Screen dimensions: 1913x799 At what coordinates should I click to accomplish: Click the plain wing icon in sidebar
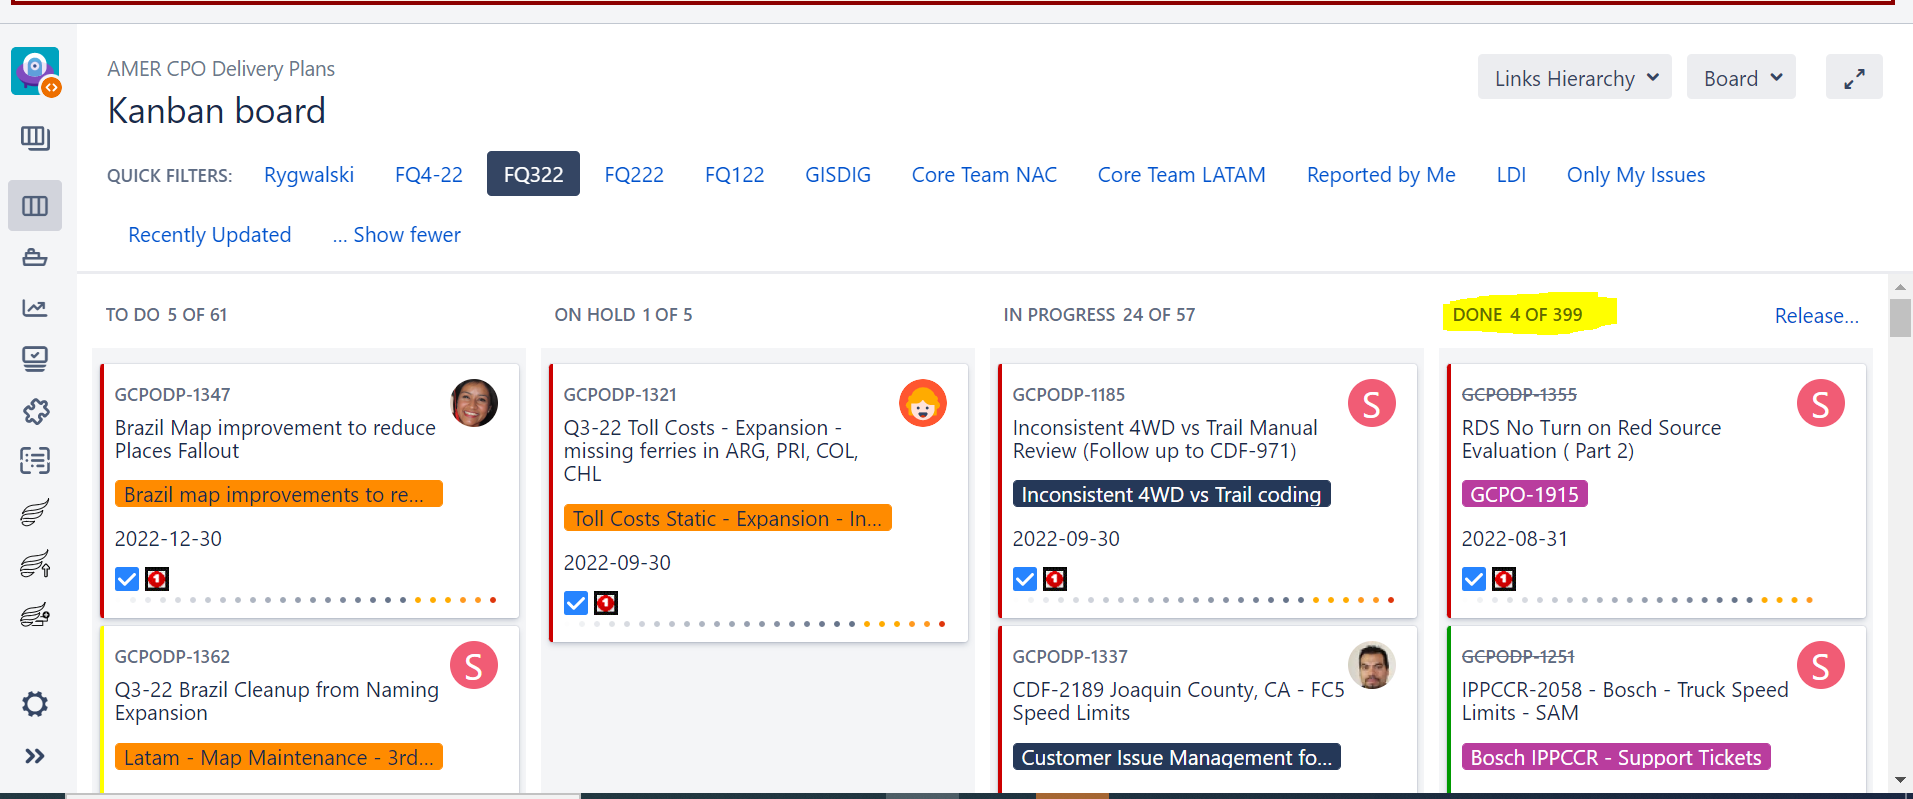35,513
